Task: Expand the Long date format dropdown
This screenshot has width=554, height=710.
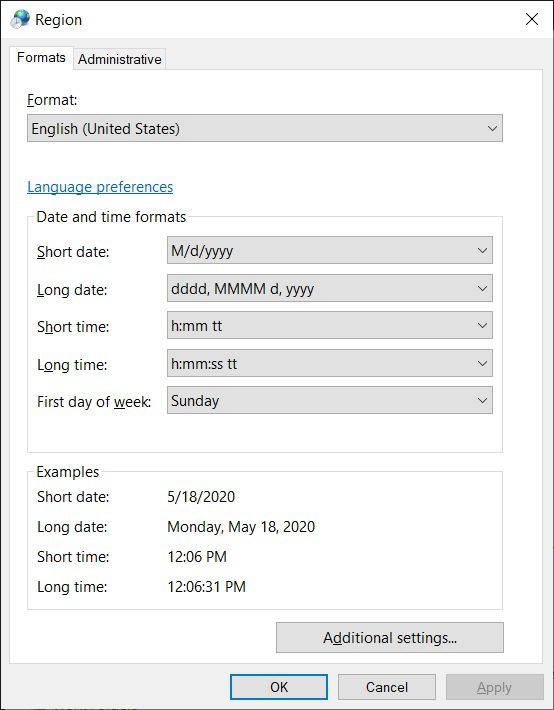Action: click(x=330, y=288)
